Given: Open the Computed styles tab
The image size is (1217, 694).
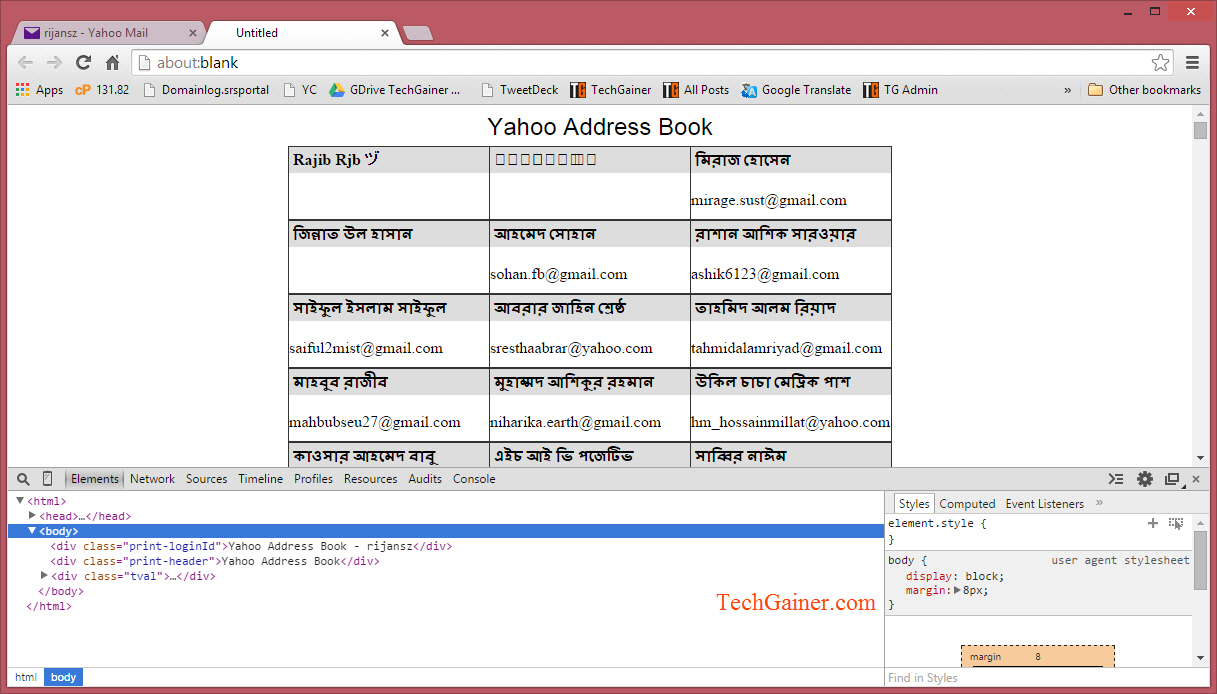Looking at the screenshot, I should point(967,504).
